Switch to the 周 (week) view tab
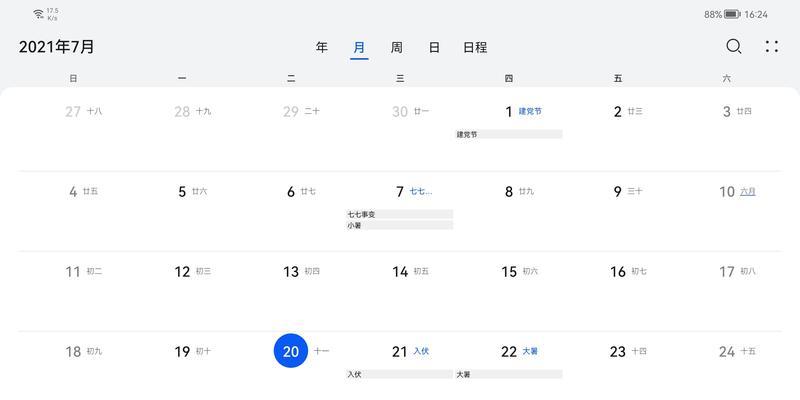The image size is (800, 400). [x=396, y=47]
